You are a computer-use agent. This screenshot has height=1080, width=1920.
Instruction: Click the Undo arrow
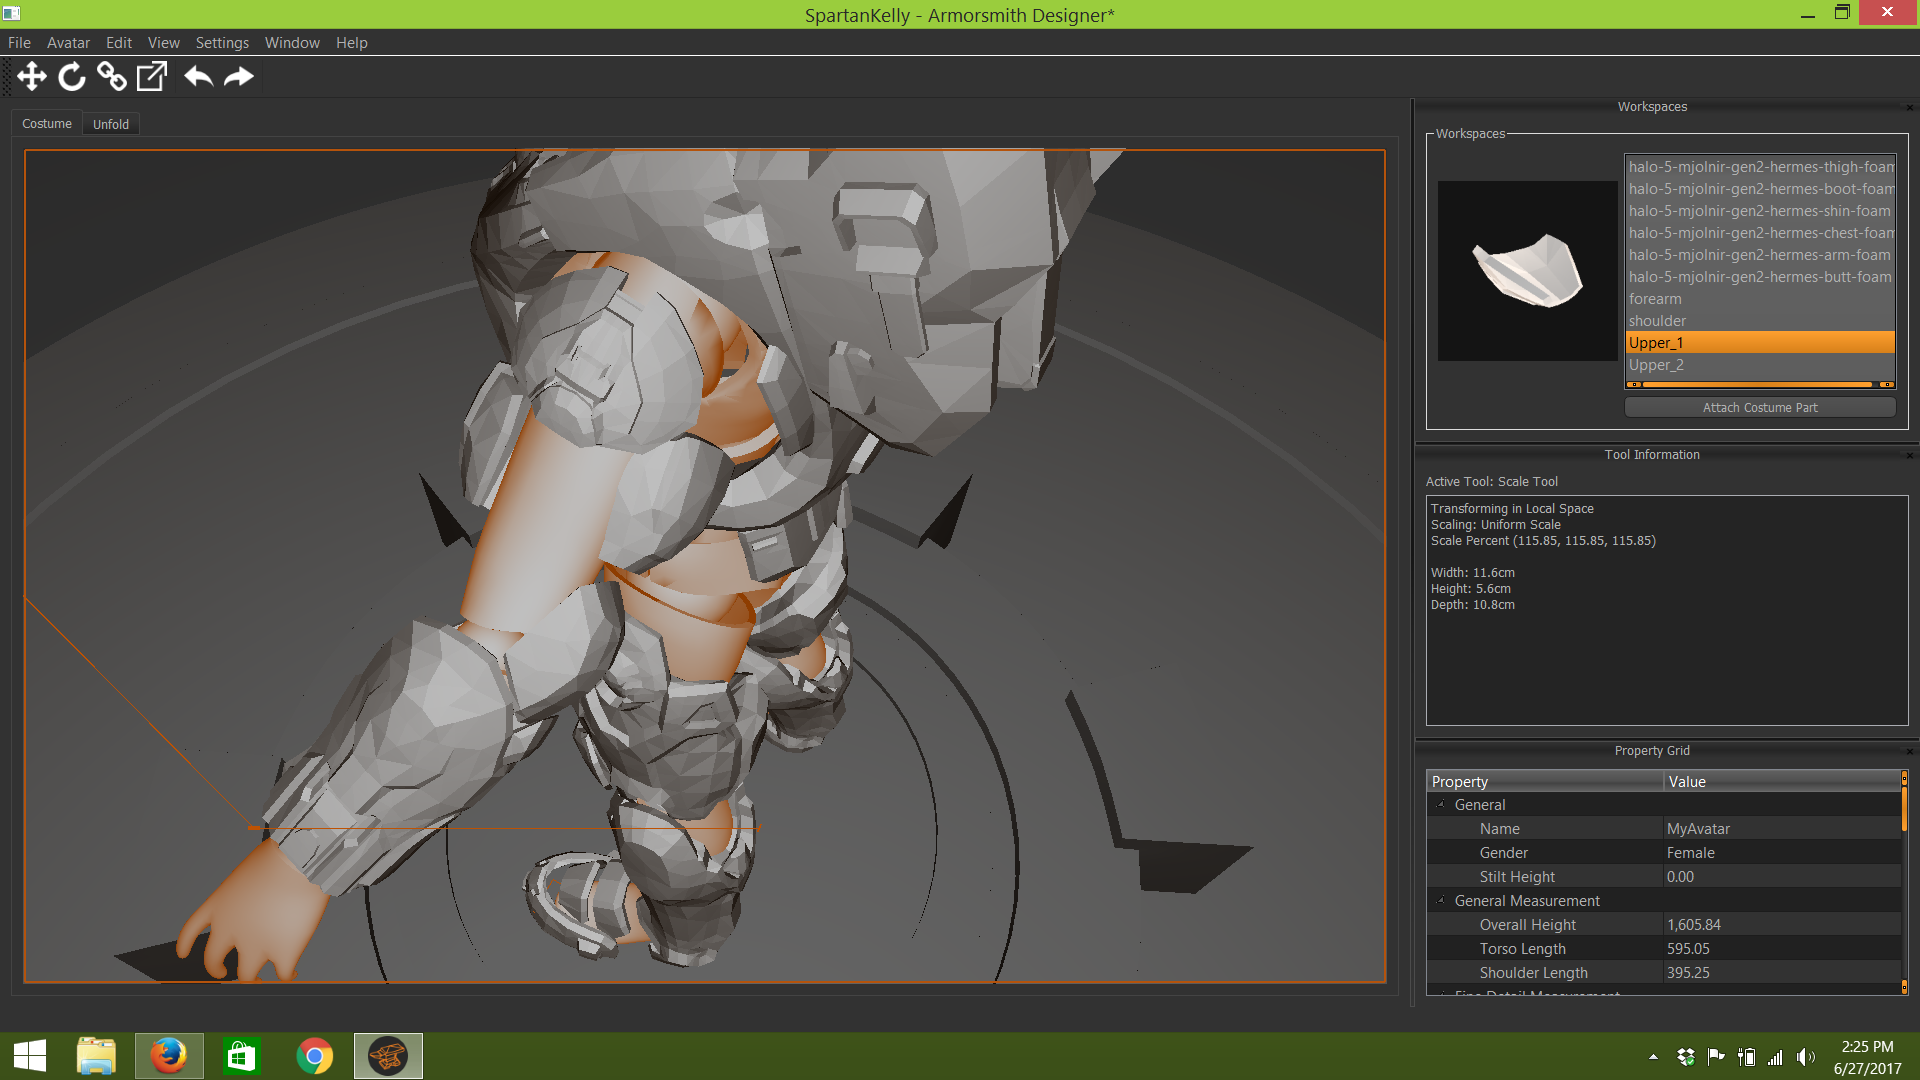pyautogui.click(x=198, y=77)
